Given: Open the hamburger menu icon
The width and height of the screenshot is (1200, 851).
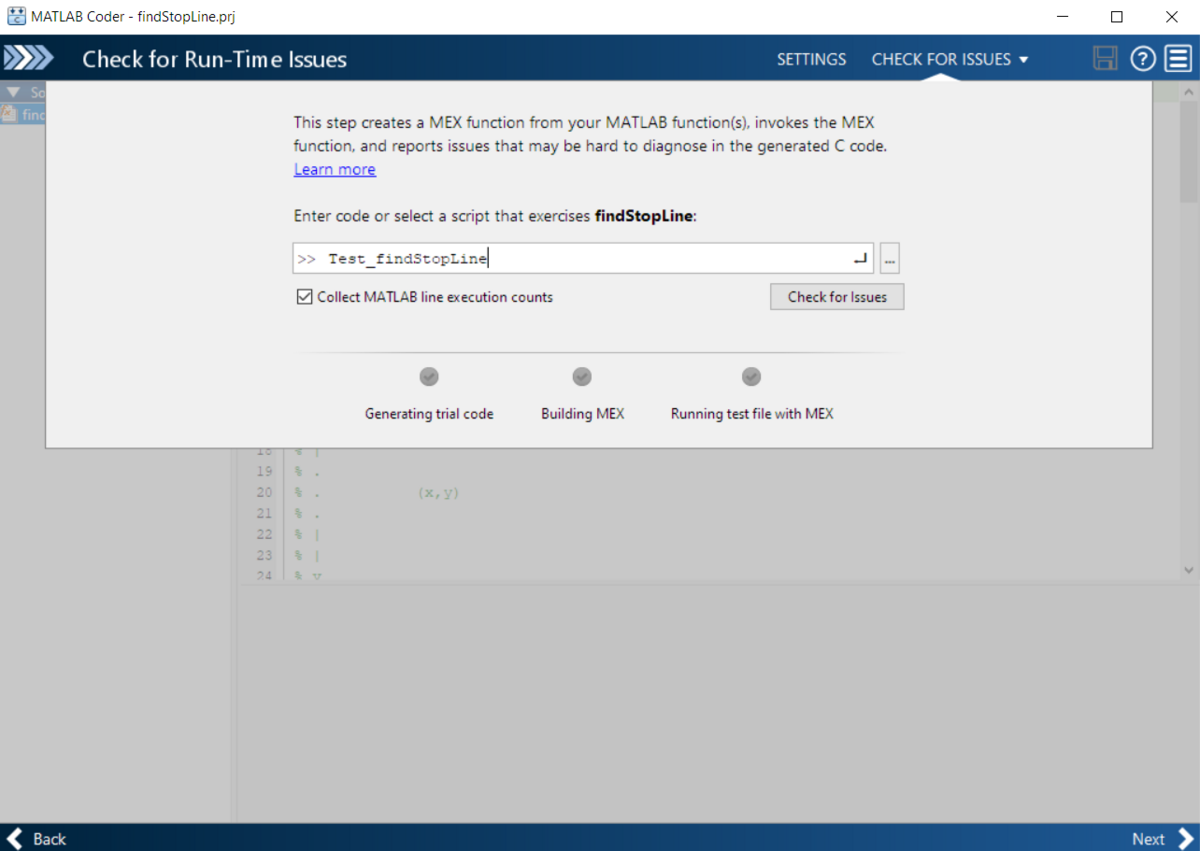Looking at the screenshot, I should click(1177, 59).
